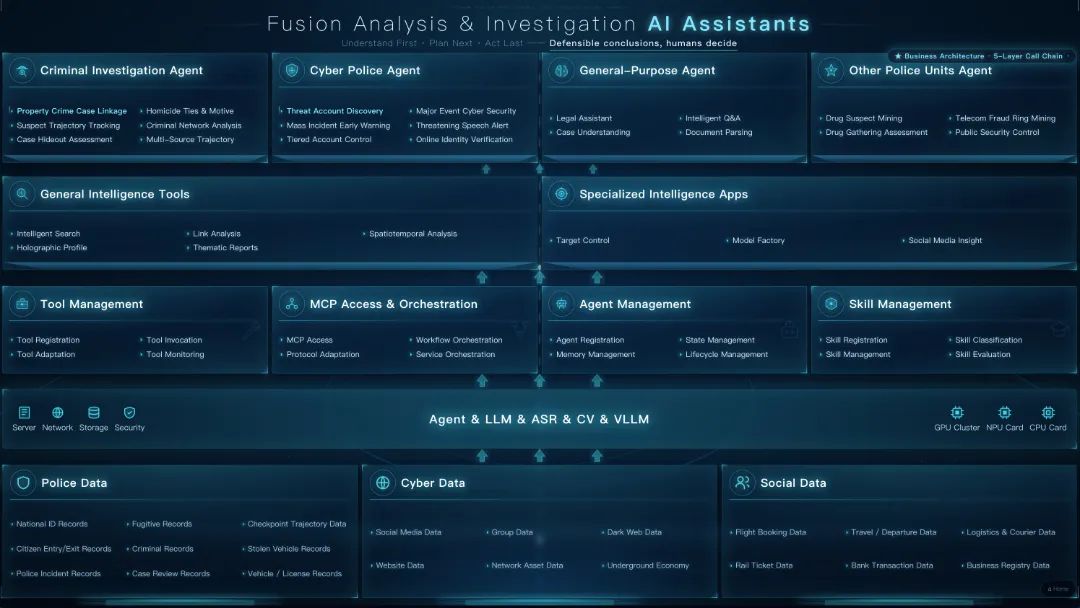Open National ID Records
1080x608 pixels.
[x=52, y=524]
